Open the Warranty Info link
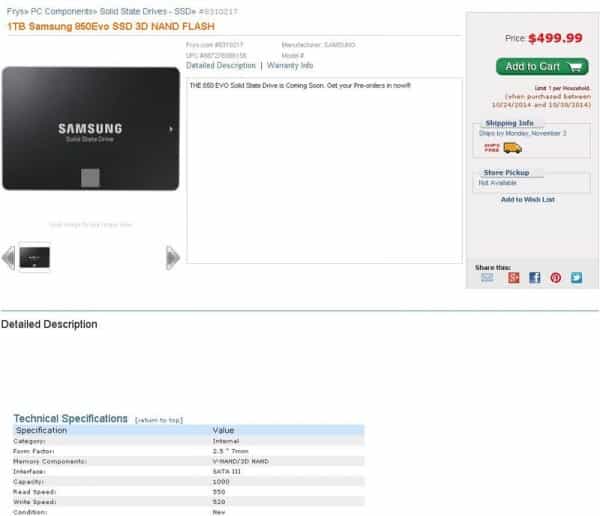Image resolution: width=600 pixels, height=516 pixels. pos(290,65)
